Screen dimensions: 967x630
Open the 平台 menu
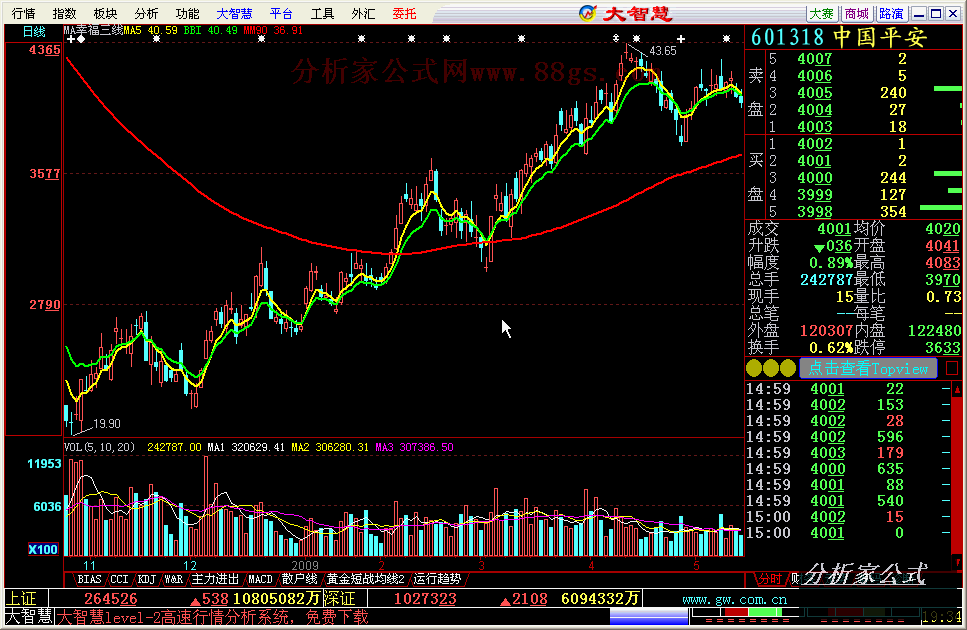tap(281, 14)
